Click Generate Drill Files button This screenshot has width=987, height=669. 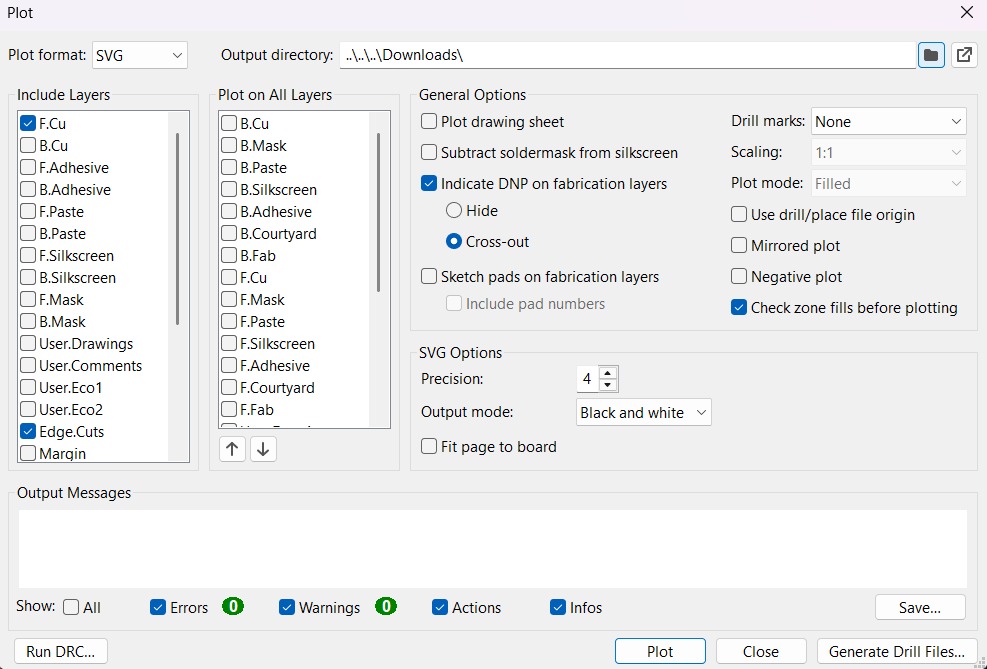pyautogui.click(x=896, y=651)
